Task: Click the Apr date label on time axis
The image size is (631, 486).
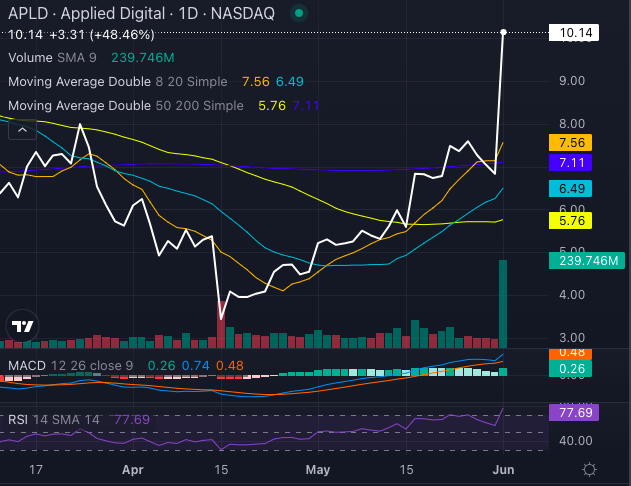Action: [x=133, y=470]
